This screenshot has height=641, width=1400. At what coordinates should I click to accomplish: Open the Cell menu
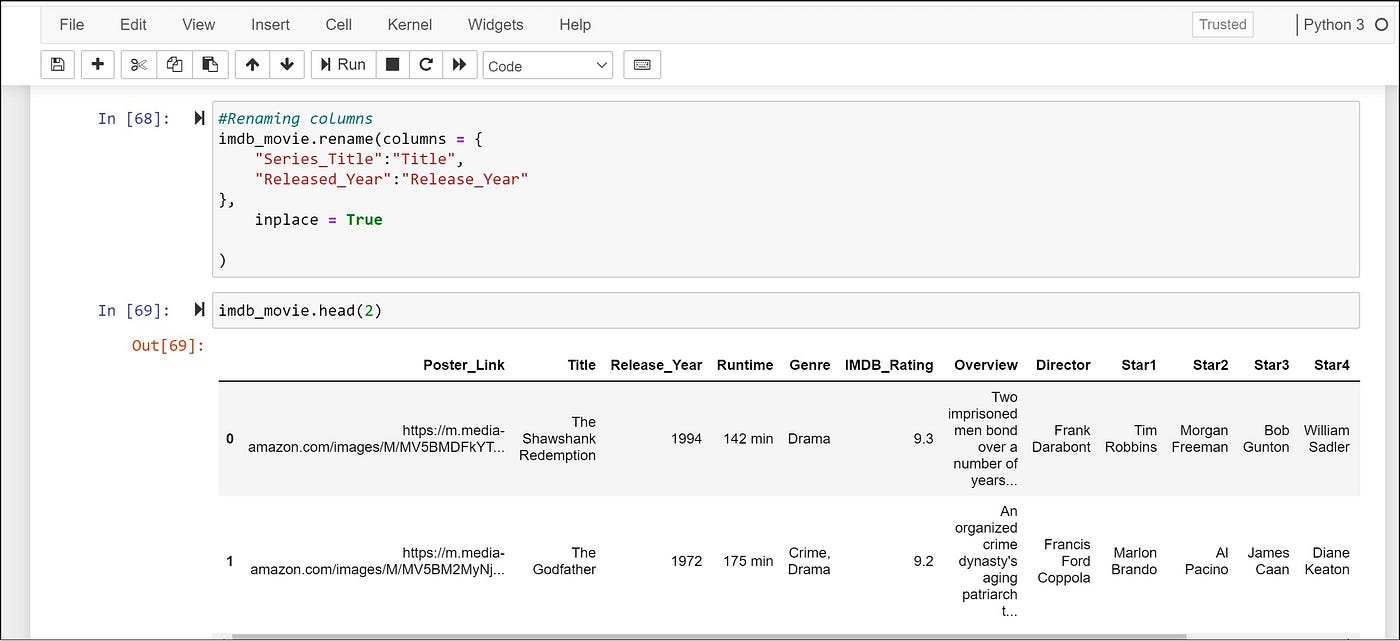tap(338, 24)
